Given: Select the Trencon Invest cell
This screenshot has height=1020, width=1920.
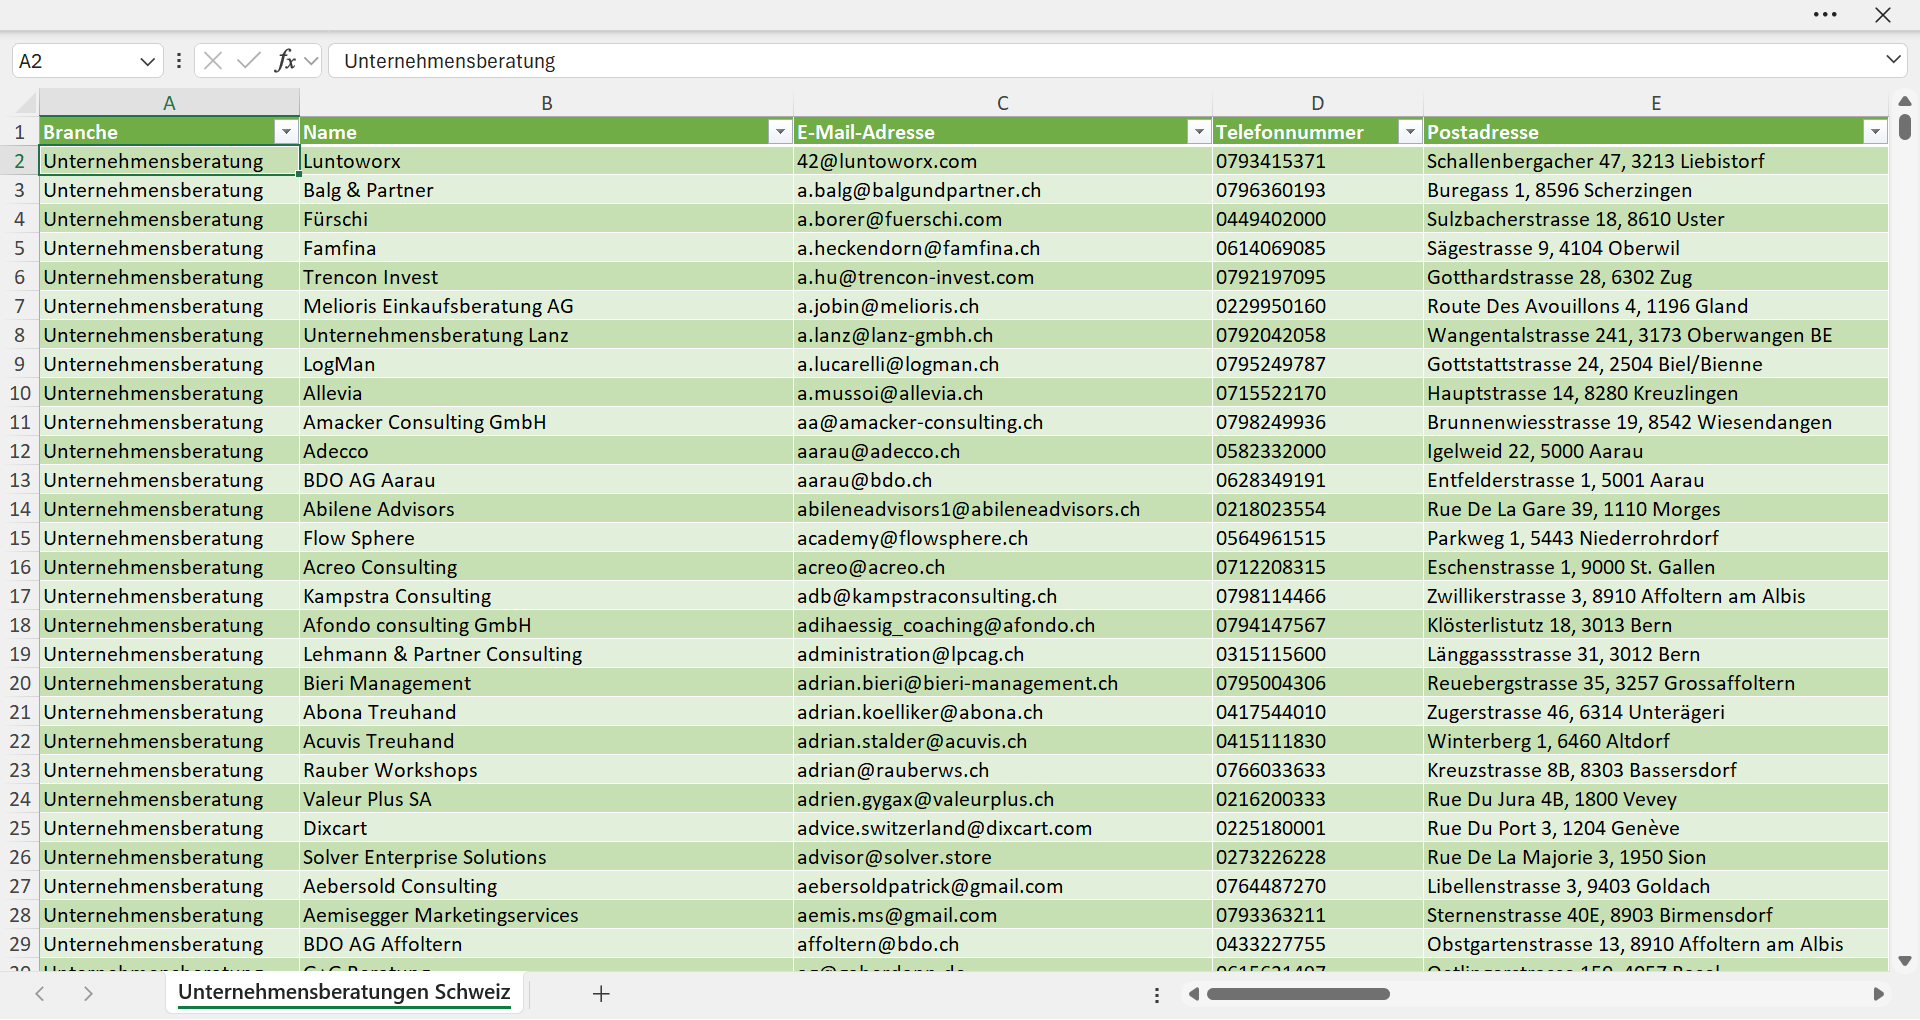Looking at the screenshot, I should point(547,277).
